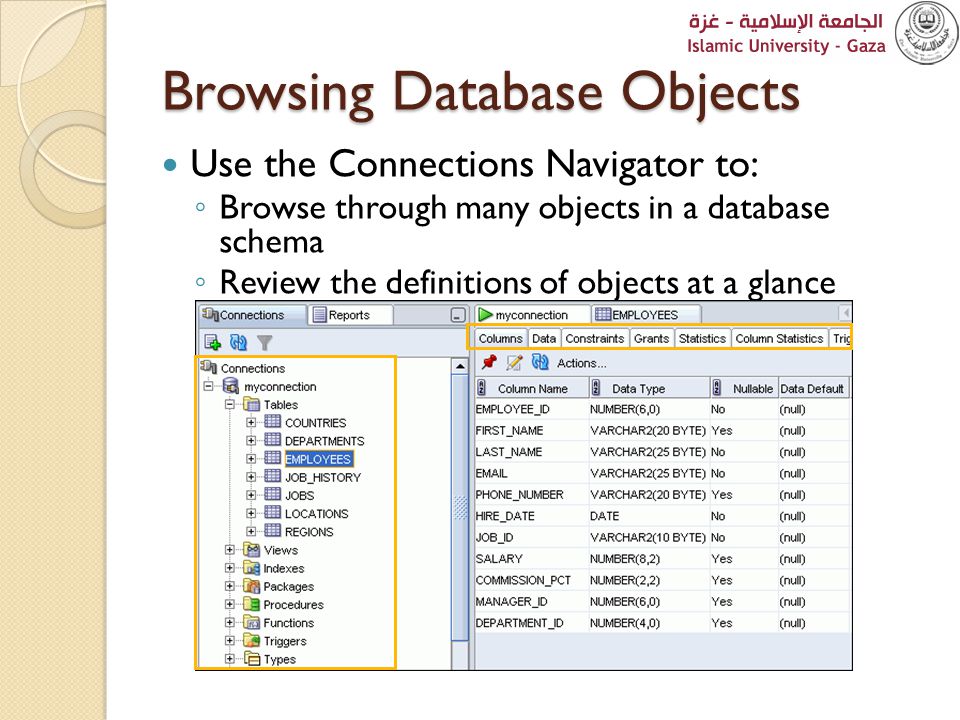960x720 pixels.
Task: Click the navigator scrollbar up arrow
Action: pyautogui.click(x=460, y=366)
